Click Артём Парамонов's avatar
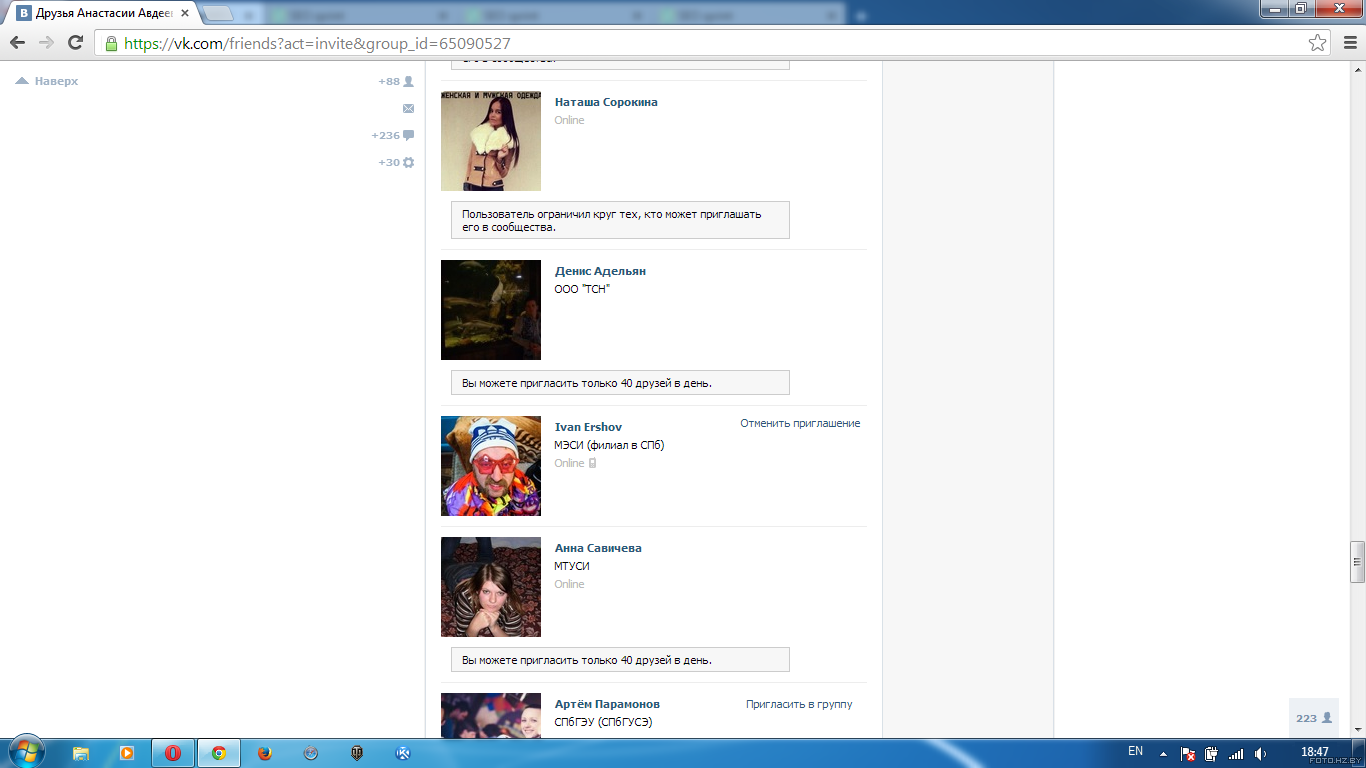The width and height of the screenshot is (1366, 768). [491, 715]
